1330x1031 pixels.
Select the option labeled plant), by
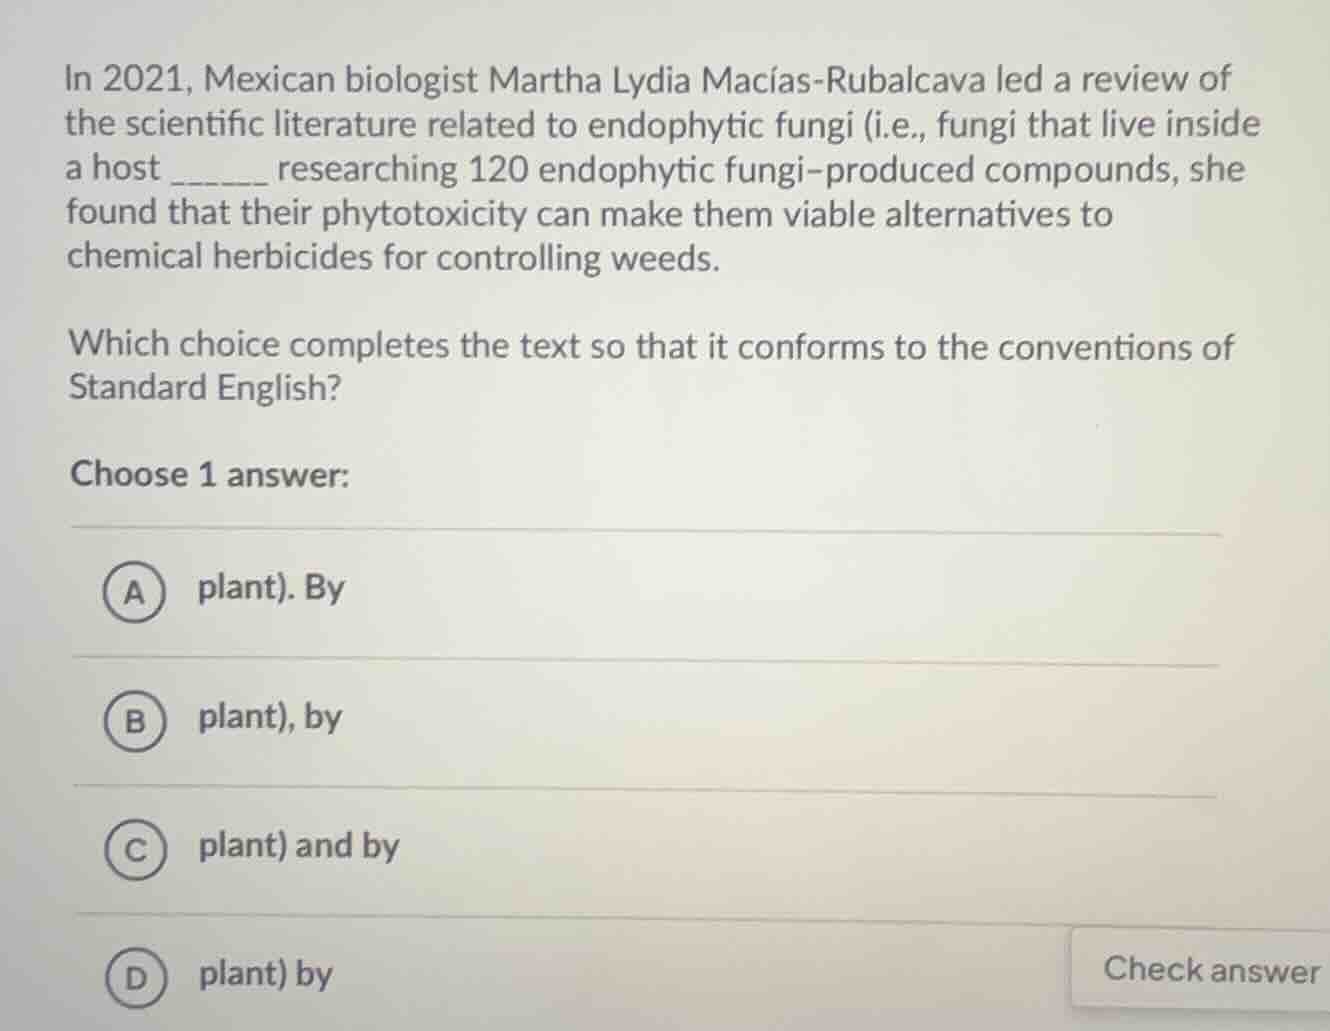266,716
